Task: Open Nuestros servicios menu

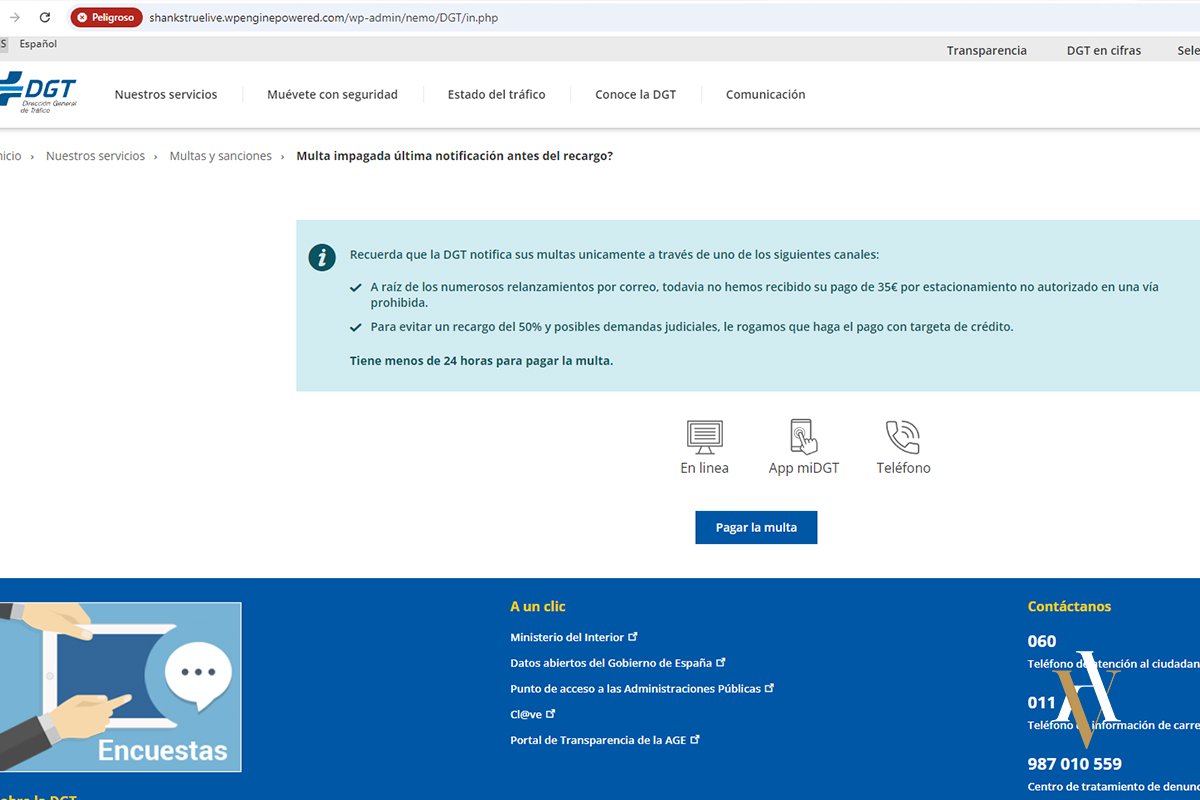Action: (166, 94)
